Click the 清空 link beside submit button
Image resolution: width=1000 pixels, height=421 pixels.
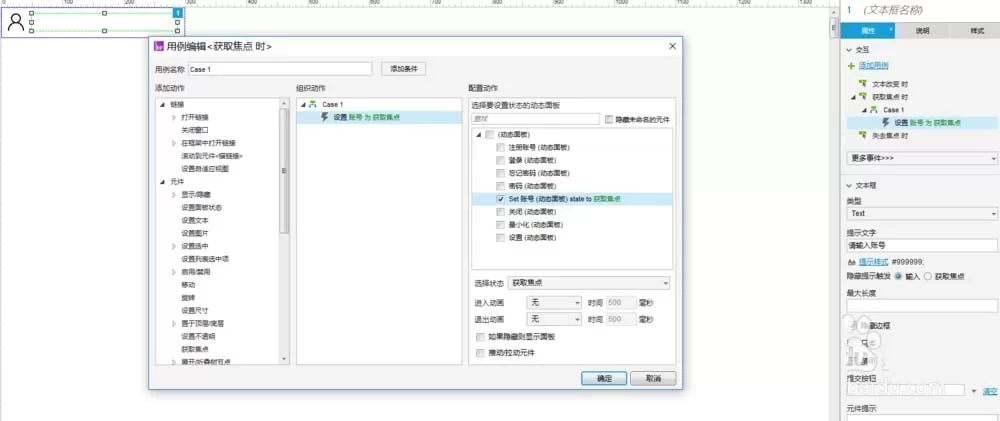(x=990, y=391)
